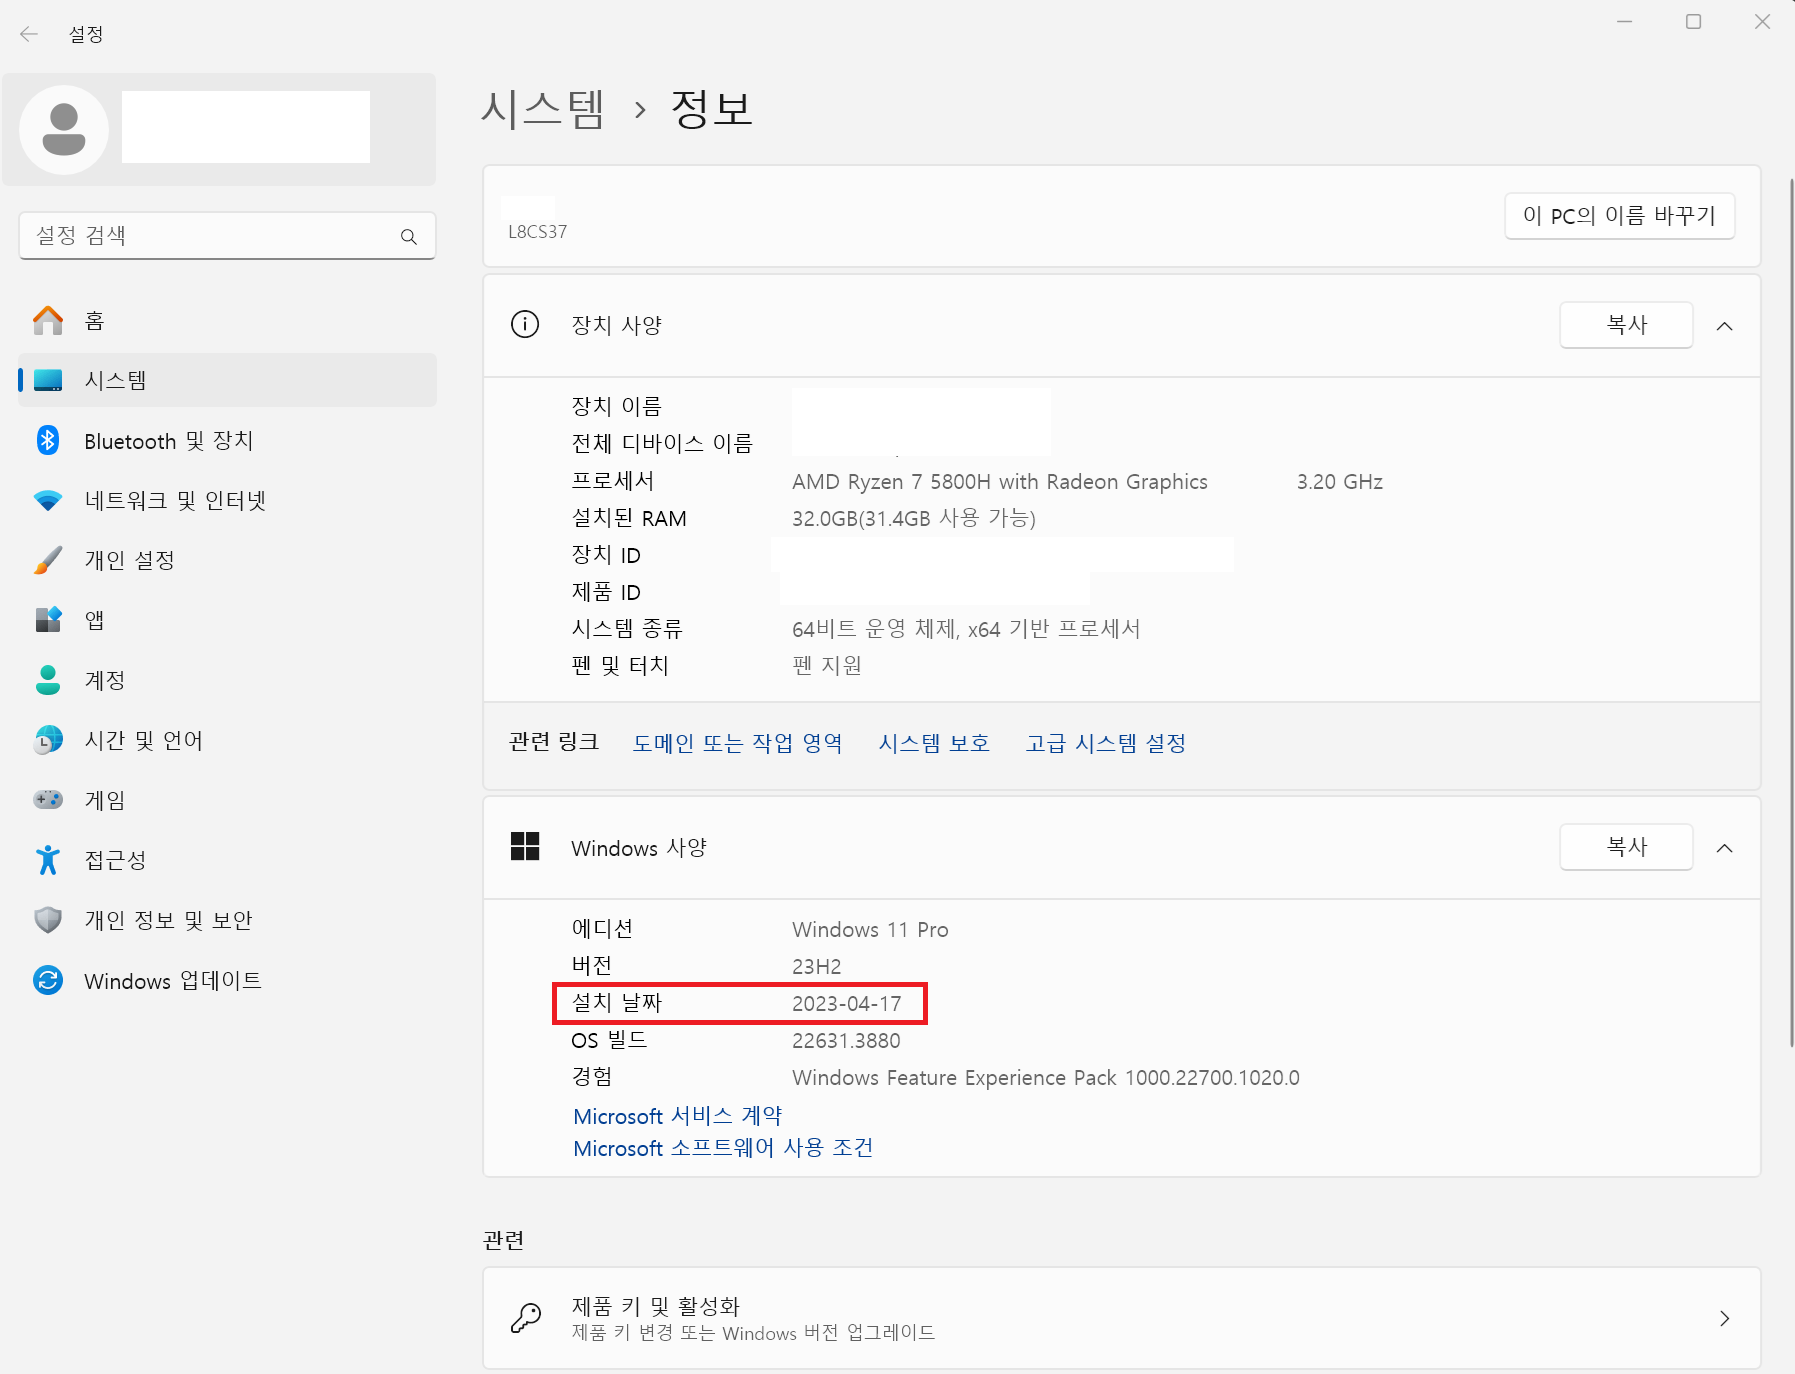1795x1374 pixels.
Task: Click the personalization paintbrush icon
Action: [x=48, y=560]
